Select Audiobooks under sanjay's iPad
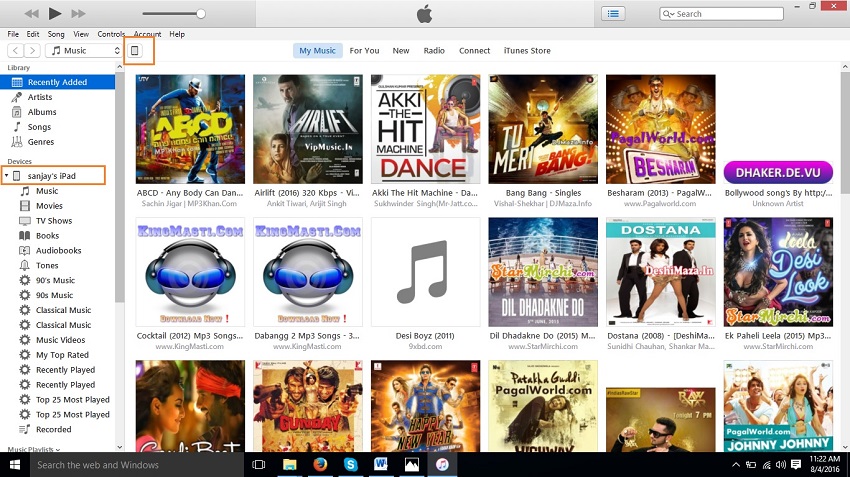The image size is (850, 477). [x=59, y=251]
